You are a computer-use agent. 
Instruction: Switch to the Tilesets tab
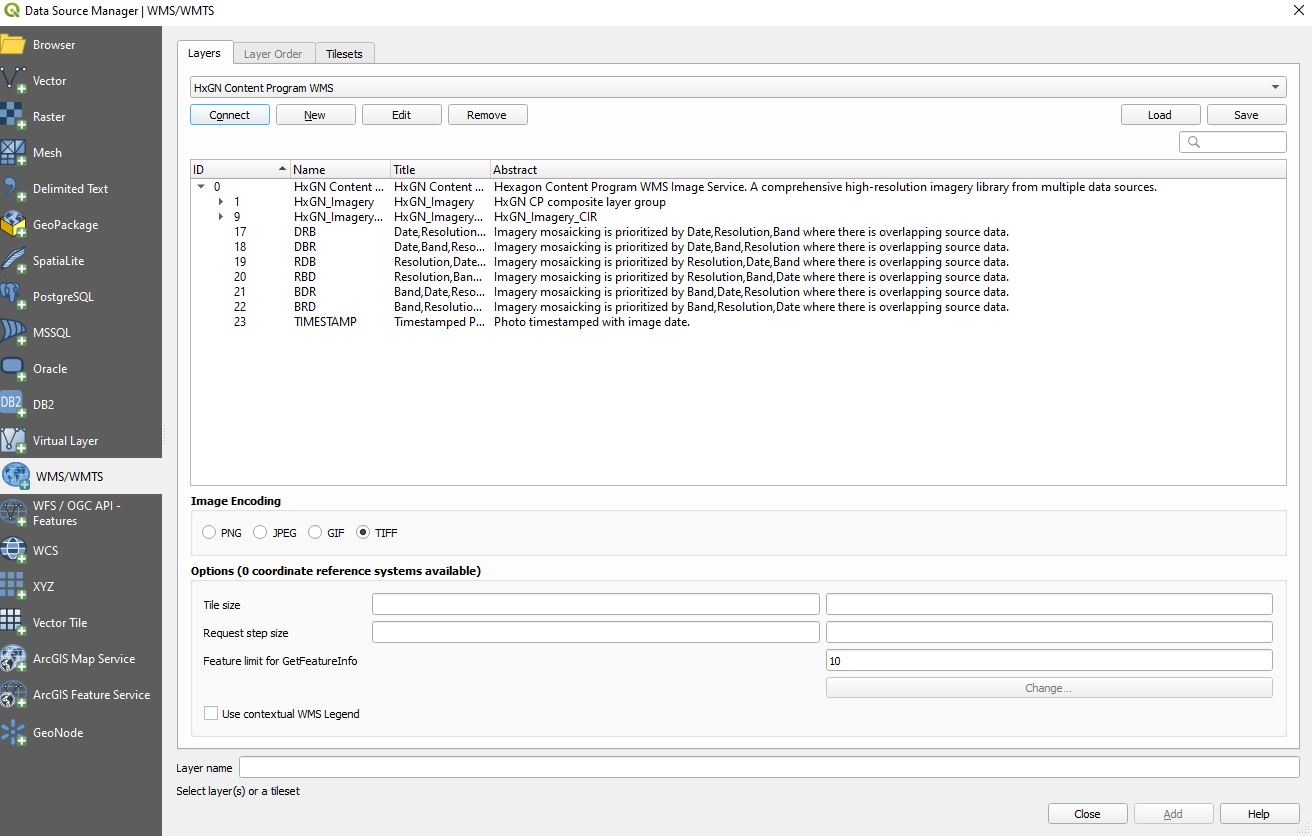click(x=344, y=54)
